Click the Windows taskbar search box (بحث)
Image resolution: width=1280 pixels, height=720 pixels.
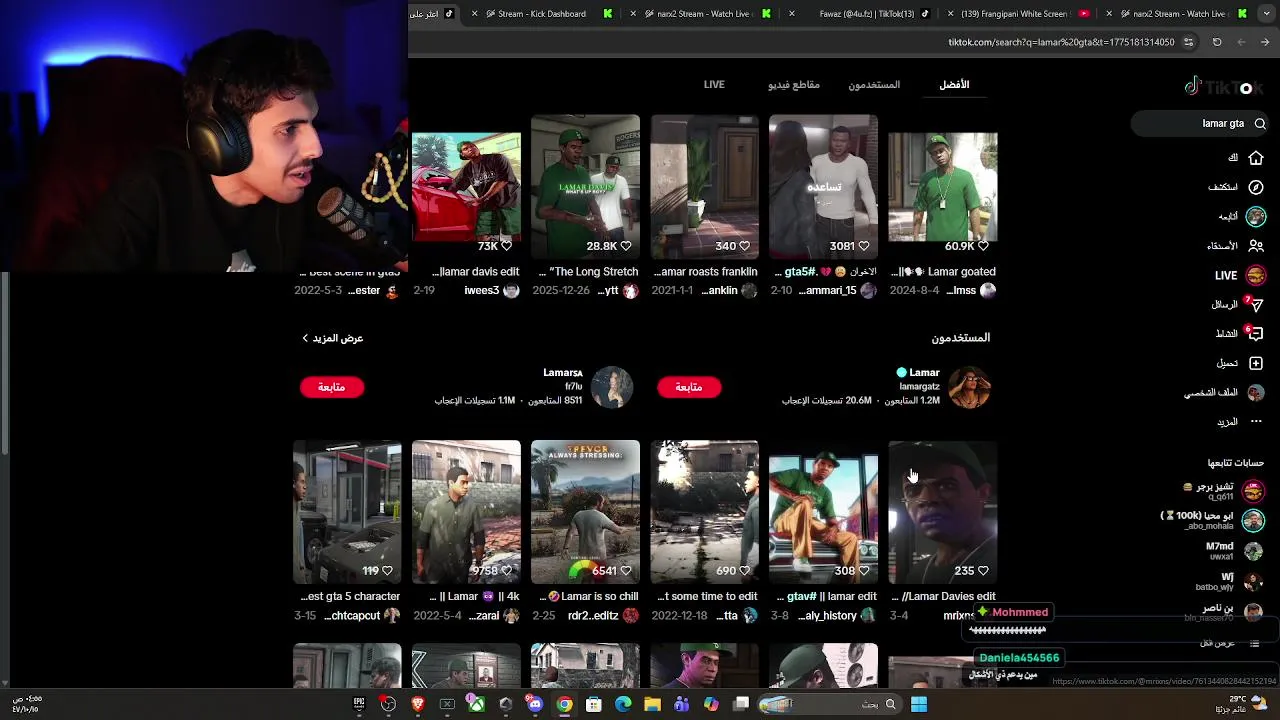[831, 704]
